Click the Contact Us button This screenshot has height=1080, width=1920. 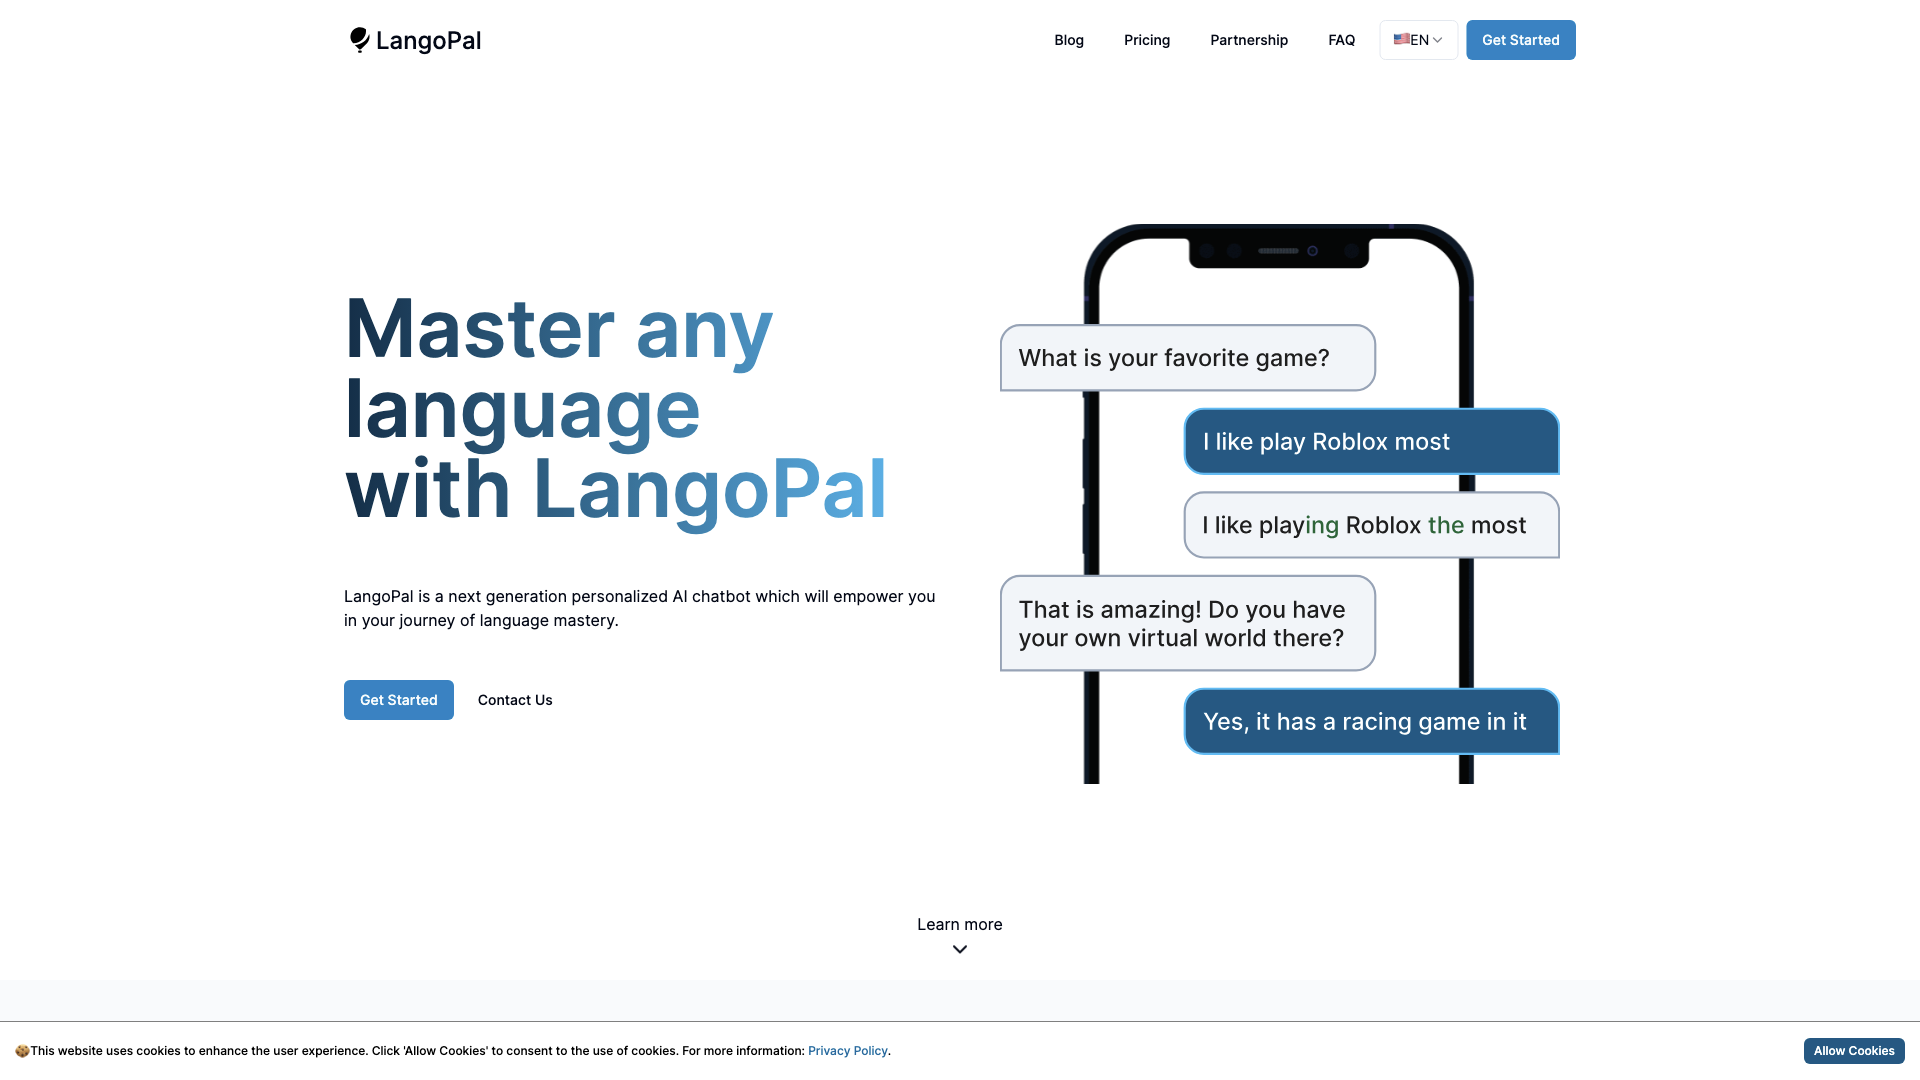coord(514,700)
